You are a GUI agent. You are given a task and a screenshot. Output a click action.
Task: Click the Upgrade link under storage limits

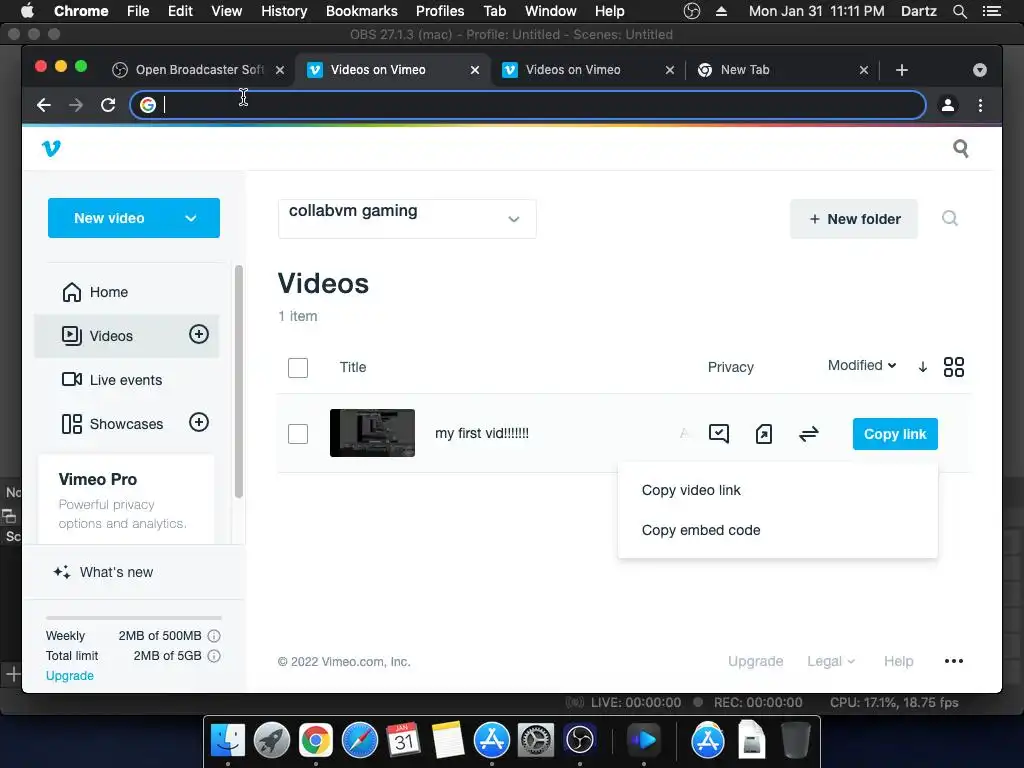coord(69,675)
